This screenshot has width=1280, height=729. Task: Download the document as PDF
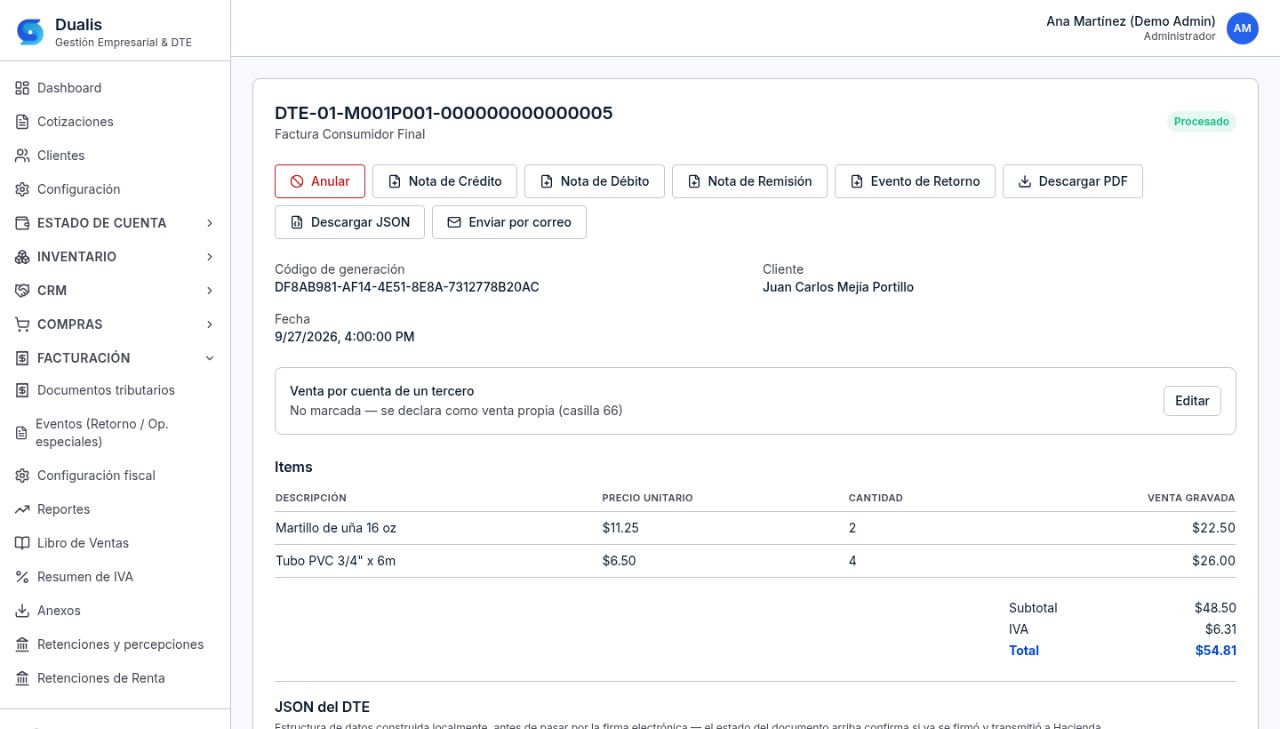tap(1073, 181)
